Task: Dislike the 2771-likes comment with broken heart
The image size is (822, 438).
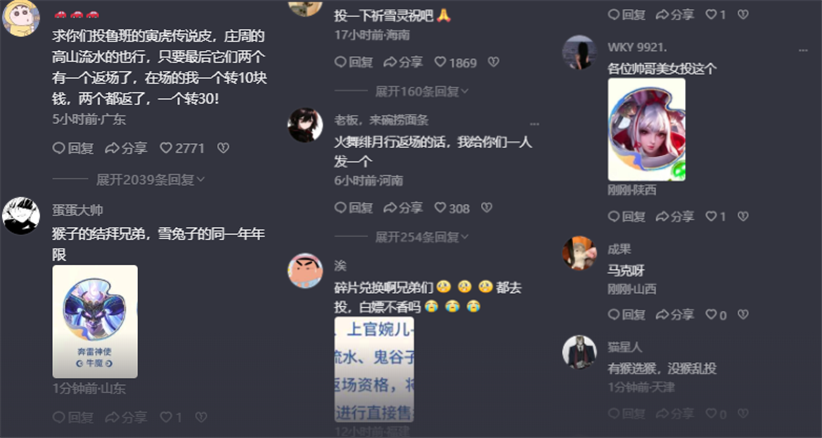Action: (x=223, y=148)
